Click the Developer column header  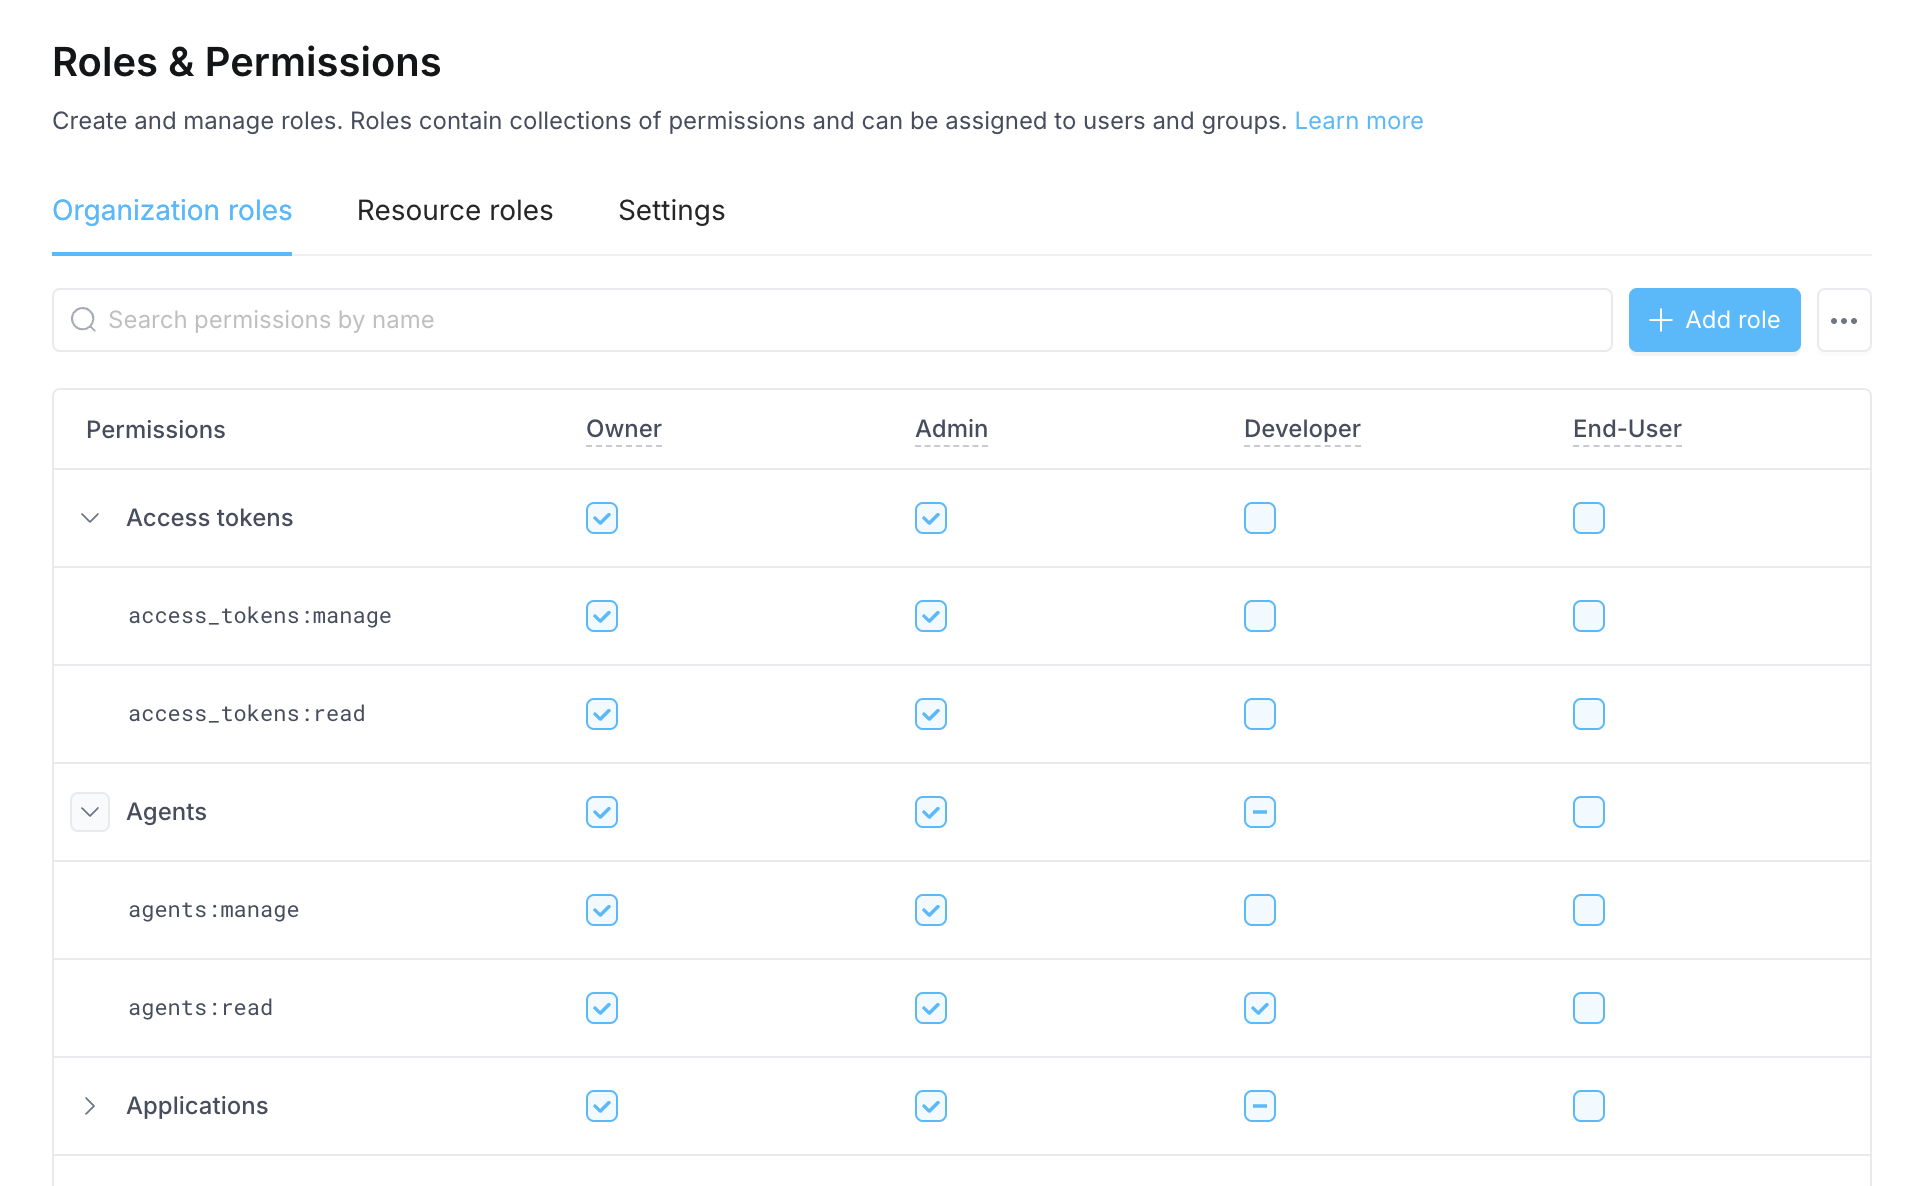coord(1302,429)
